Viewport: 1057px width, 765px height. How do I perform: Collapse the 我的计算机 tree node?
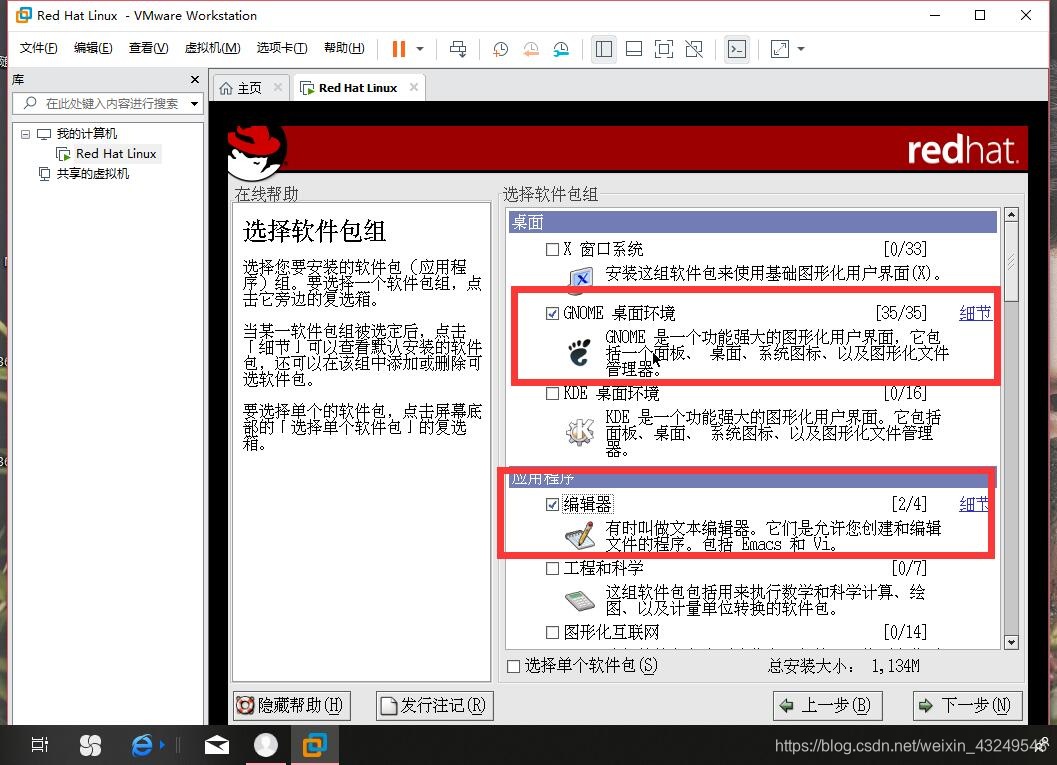click(x=26, y=133)
